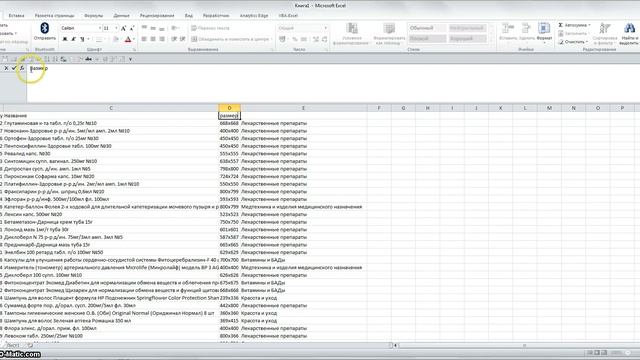Open the Вид tab

[189, 16]
